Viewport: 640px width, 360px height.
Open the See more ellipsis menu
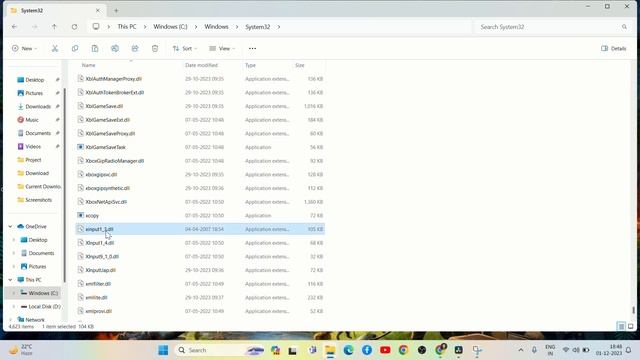click(252, 49)
